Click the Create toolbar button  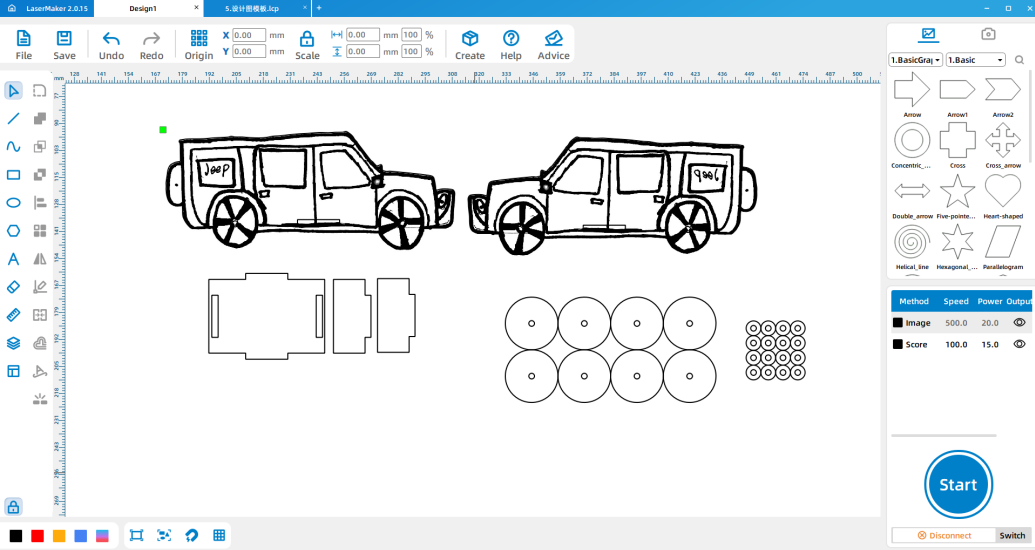[470, 46]
